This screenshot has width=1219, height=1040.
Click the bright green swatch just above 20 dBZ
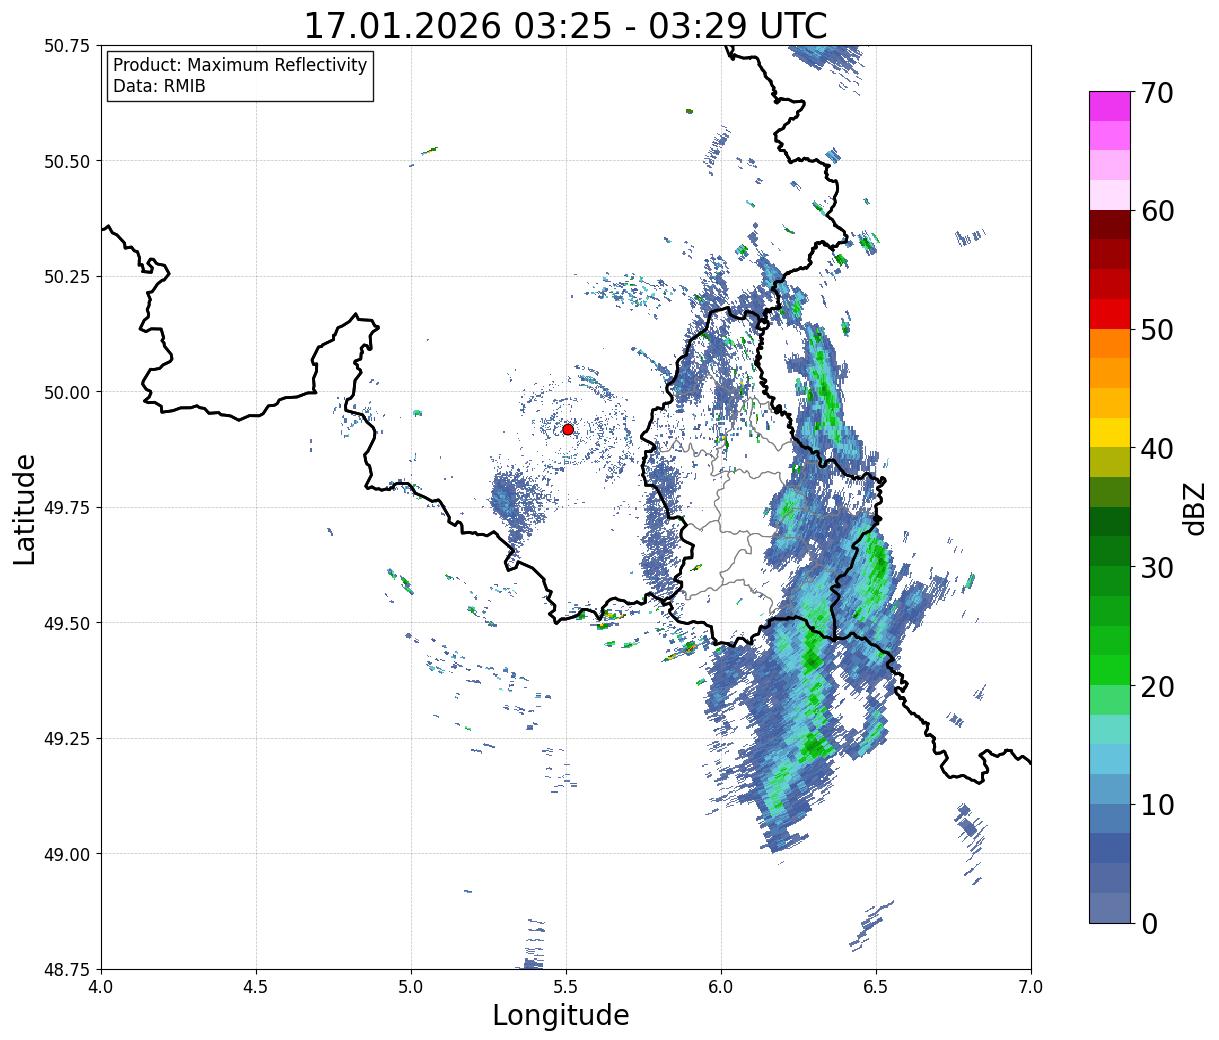[x=1110, y=670]
